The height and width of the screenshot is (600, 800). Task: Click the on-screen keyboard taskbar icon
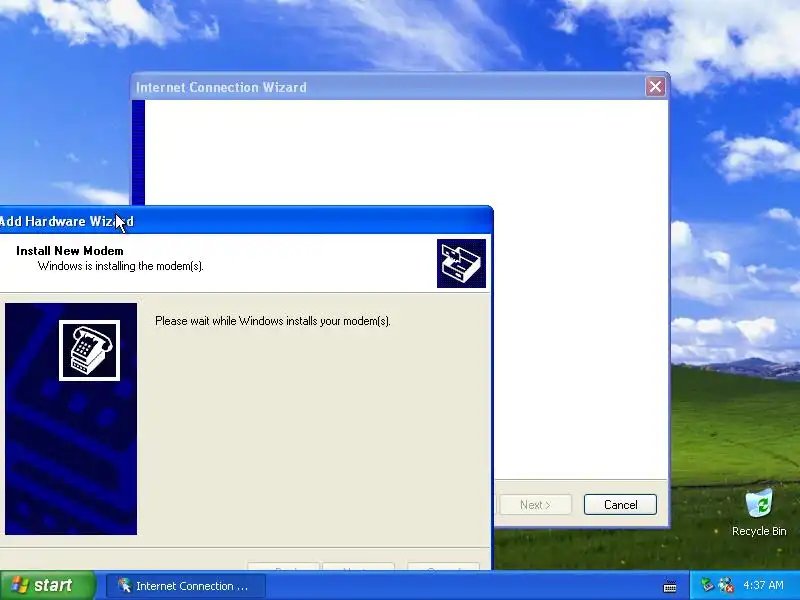(670, 586)
